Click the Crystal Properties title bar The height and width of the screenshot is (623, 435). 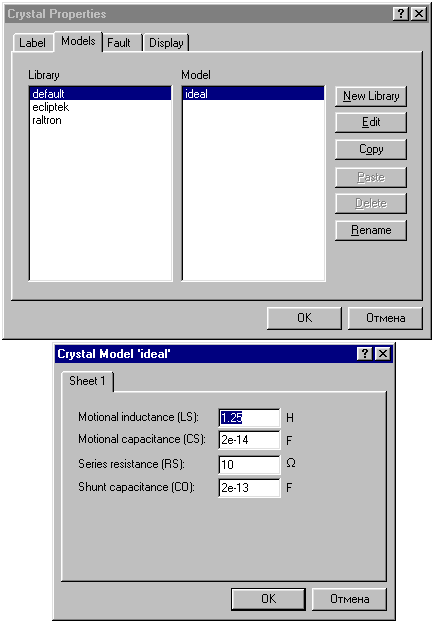coord(217,14)
